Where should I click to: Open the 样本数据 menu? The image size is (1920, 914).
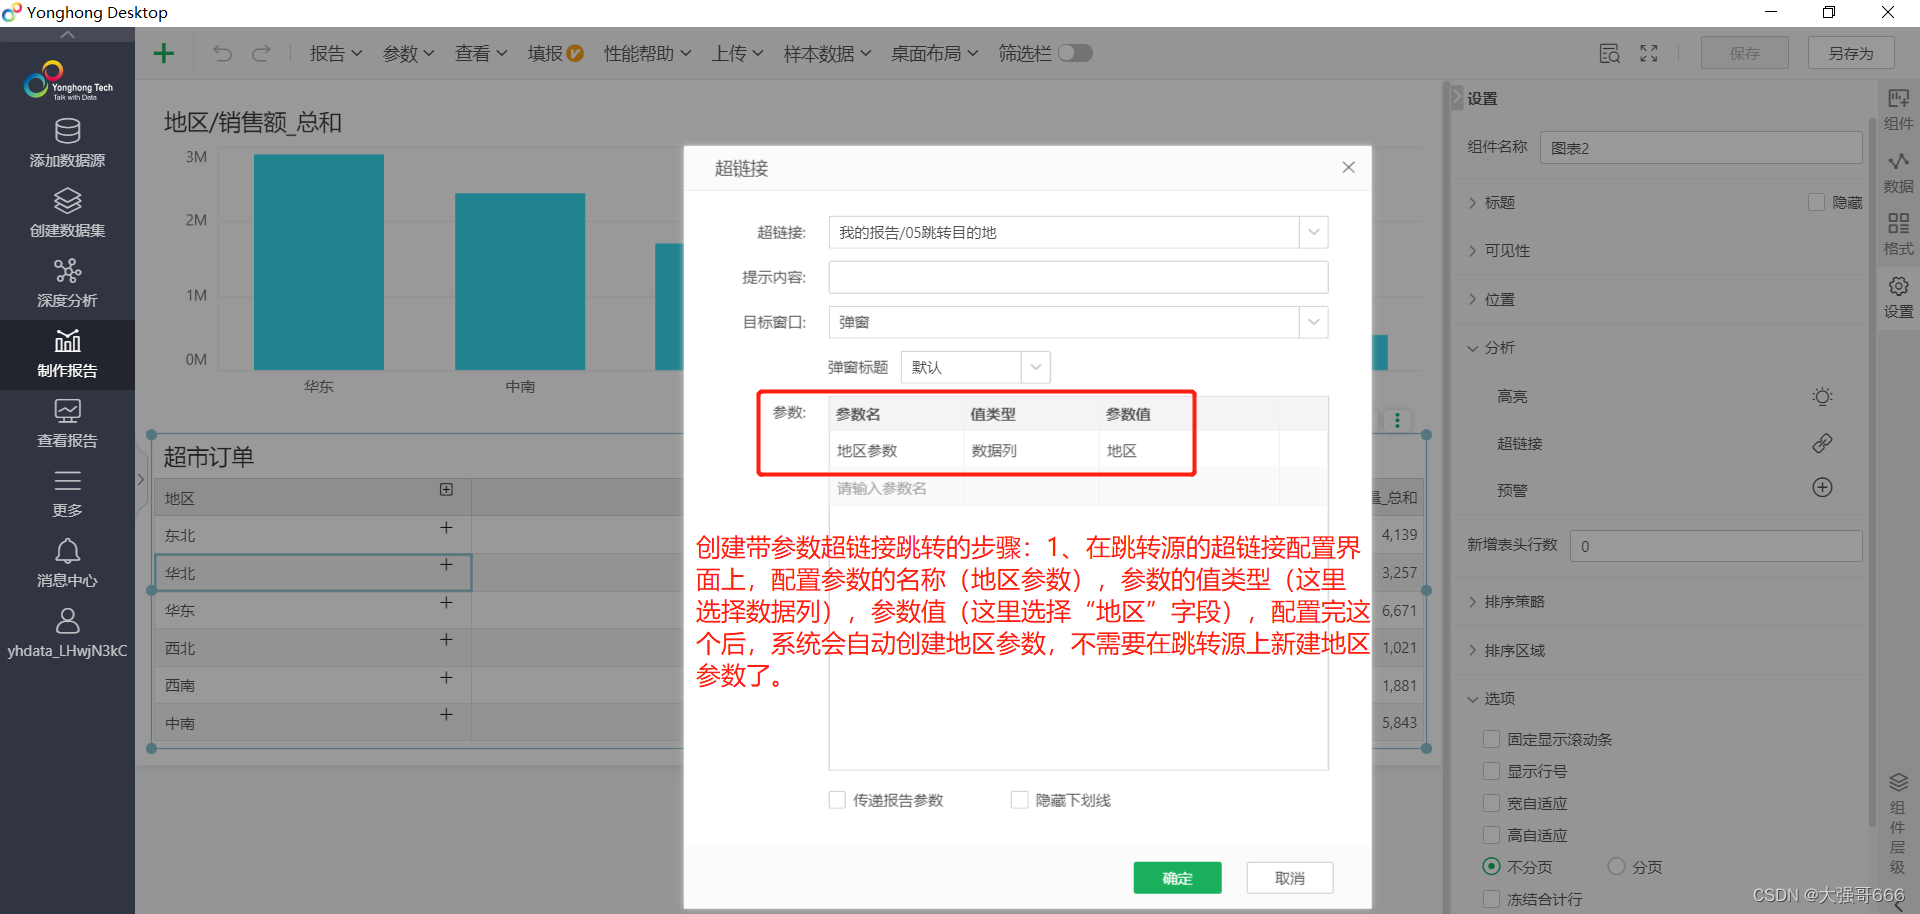click(827, 53)
